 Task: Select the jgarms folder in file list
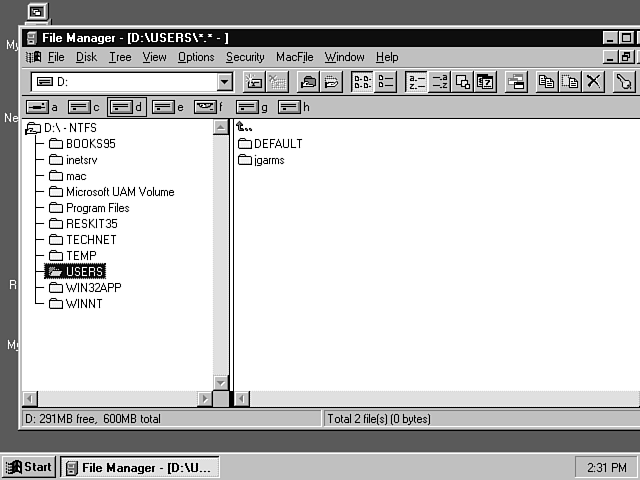[269, 160]
